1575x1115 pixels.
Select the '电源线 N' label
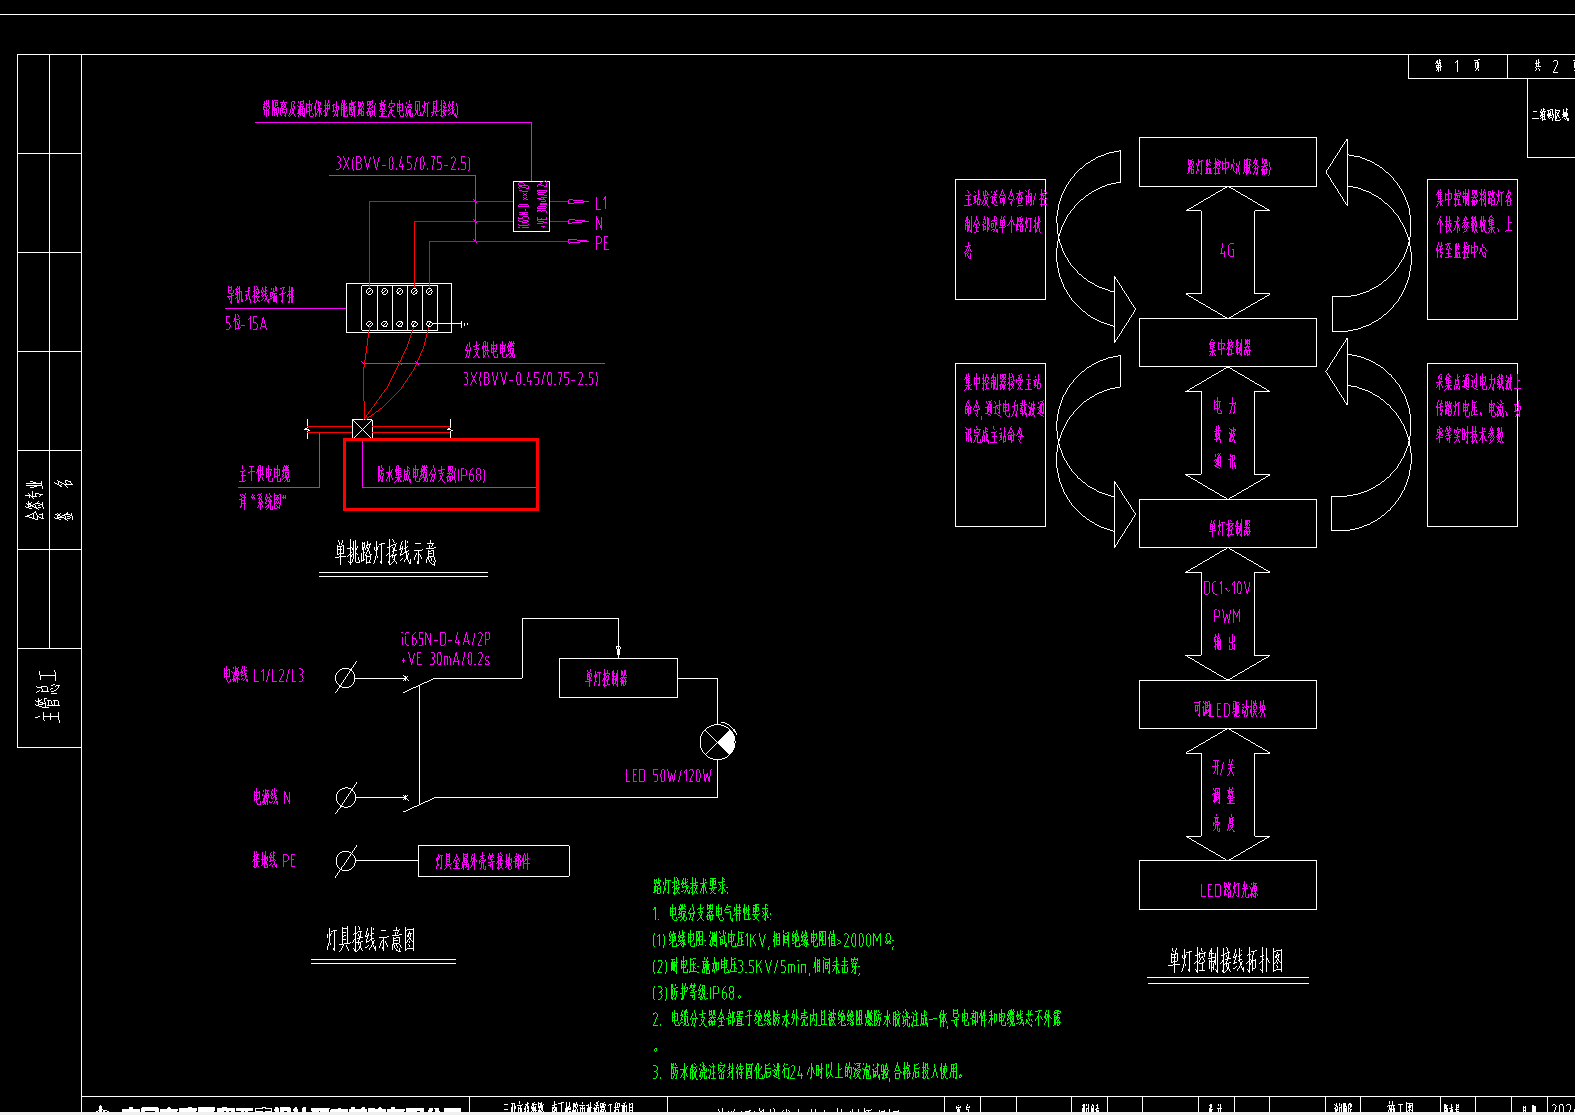[272, 797]
